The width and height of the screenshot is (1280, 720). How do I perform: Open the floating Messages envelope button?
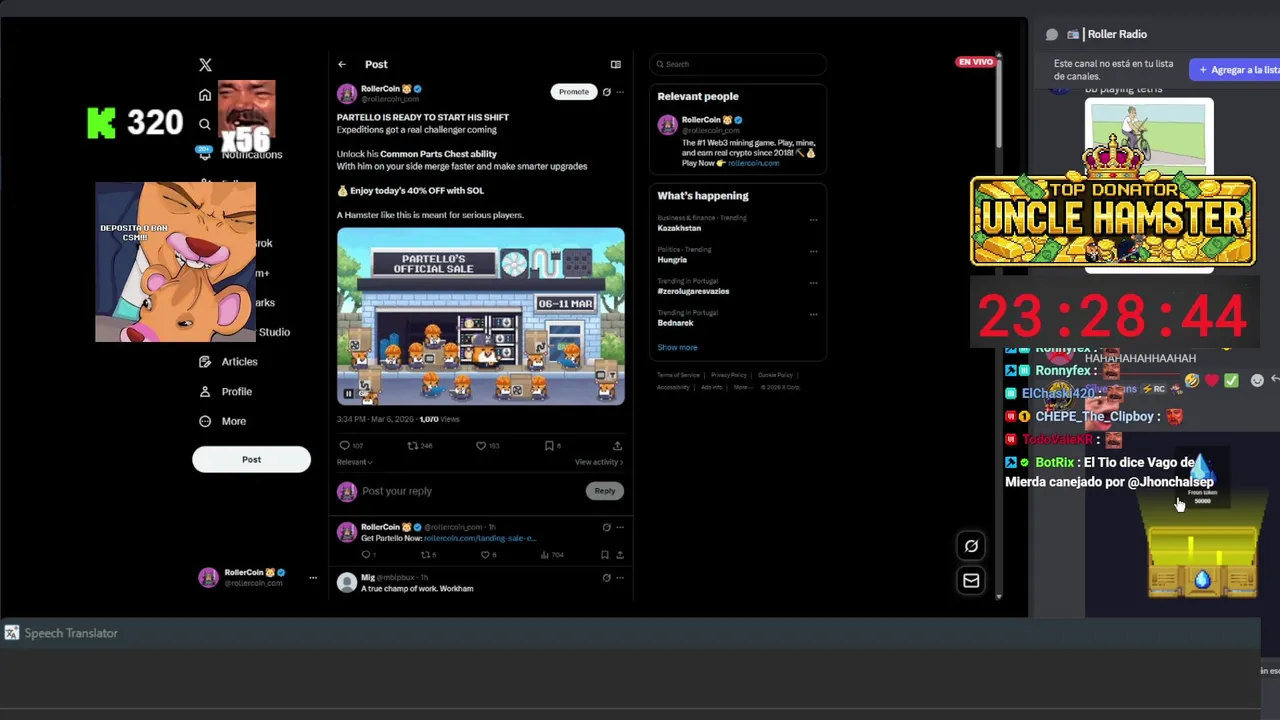tap(971, 580)
